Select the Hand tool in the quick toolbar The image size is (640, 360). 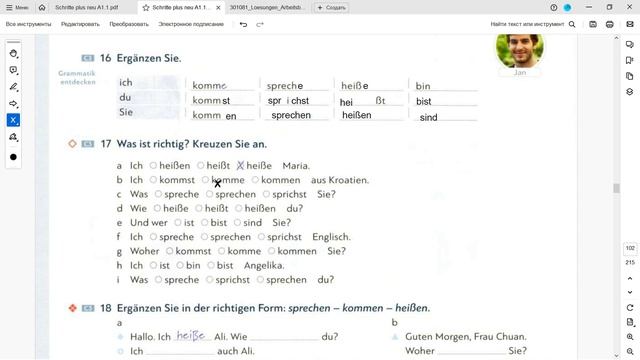13,53
